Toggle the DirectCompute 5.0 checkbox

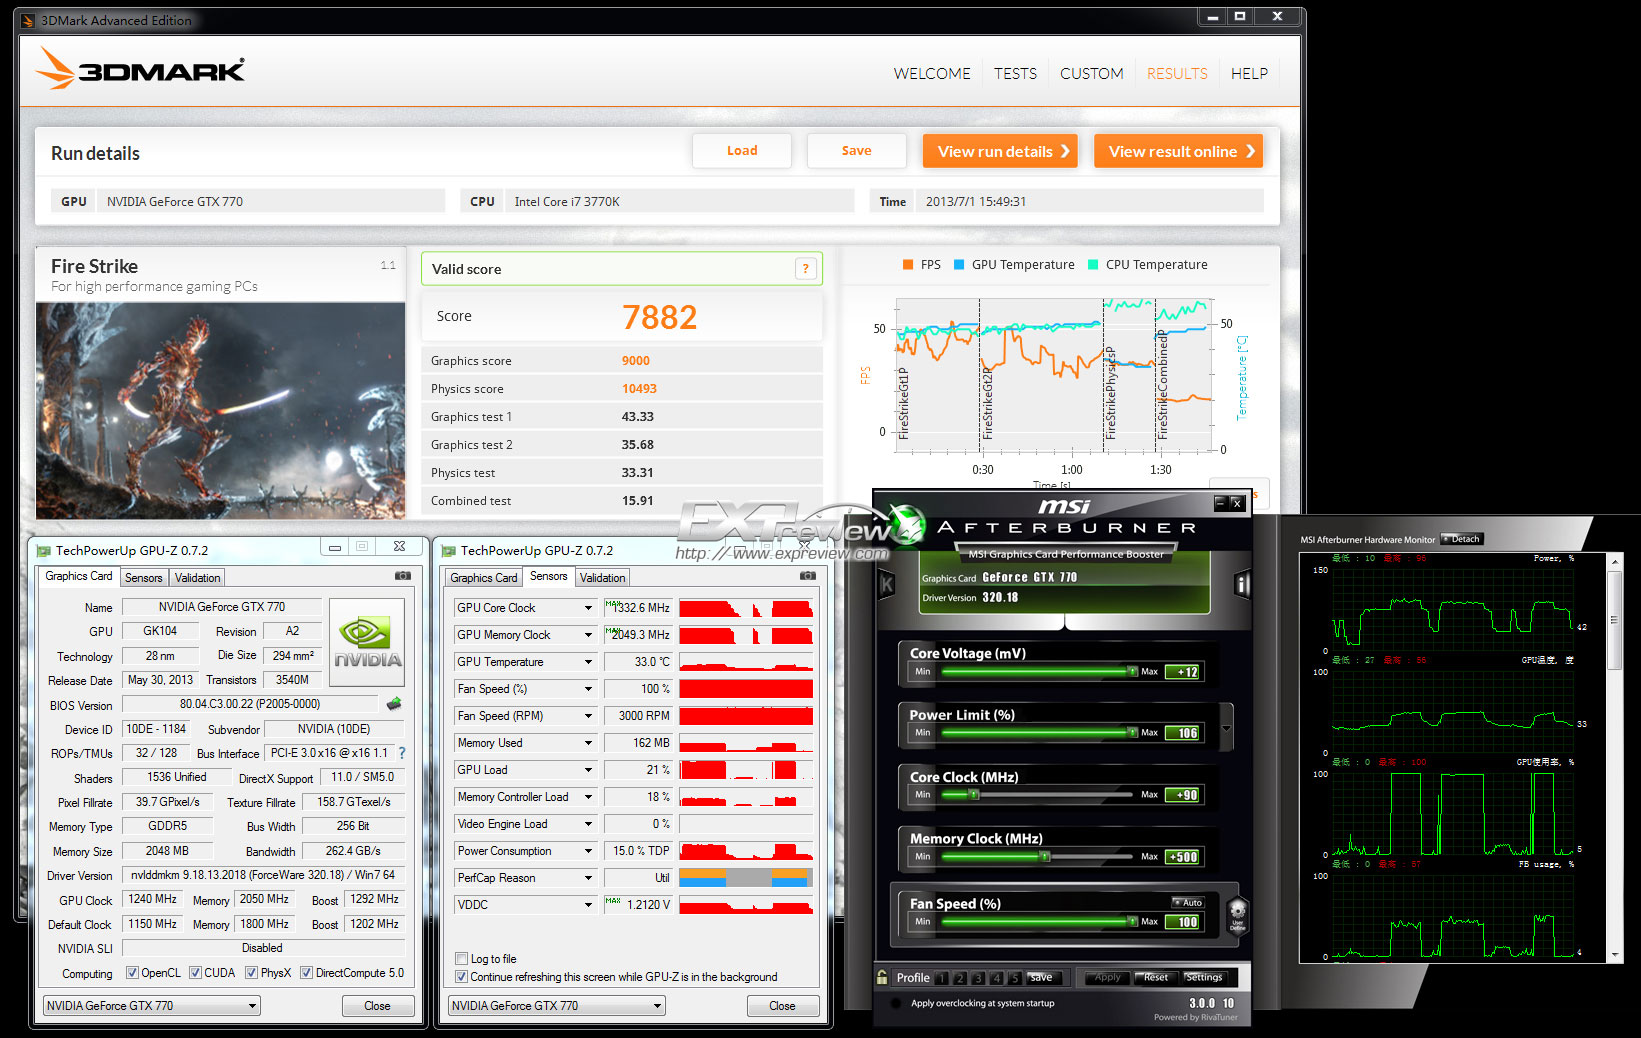[306, 973]
